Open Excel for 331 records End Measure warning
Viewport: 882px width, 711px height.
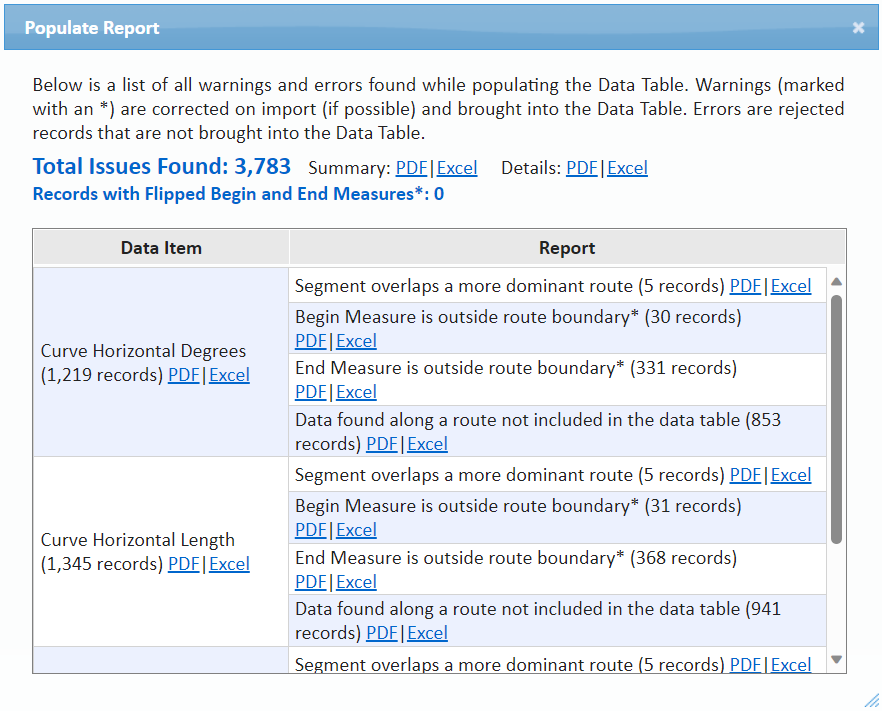357,392
